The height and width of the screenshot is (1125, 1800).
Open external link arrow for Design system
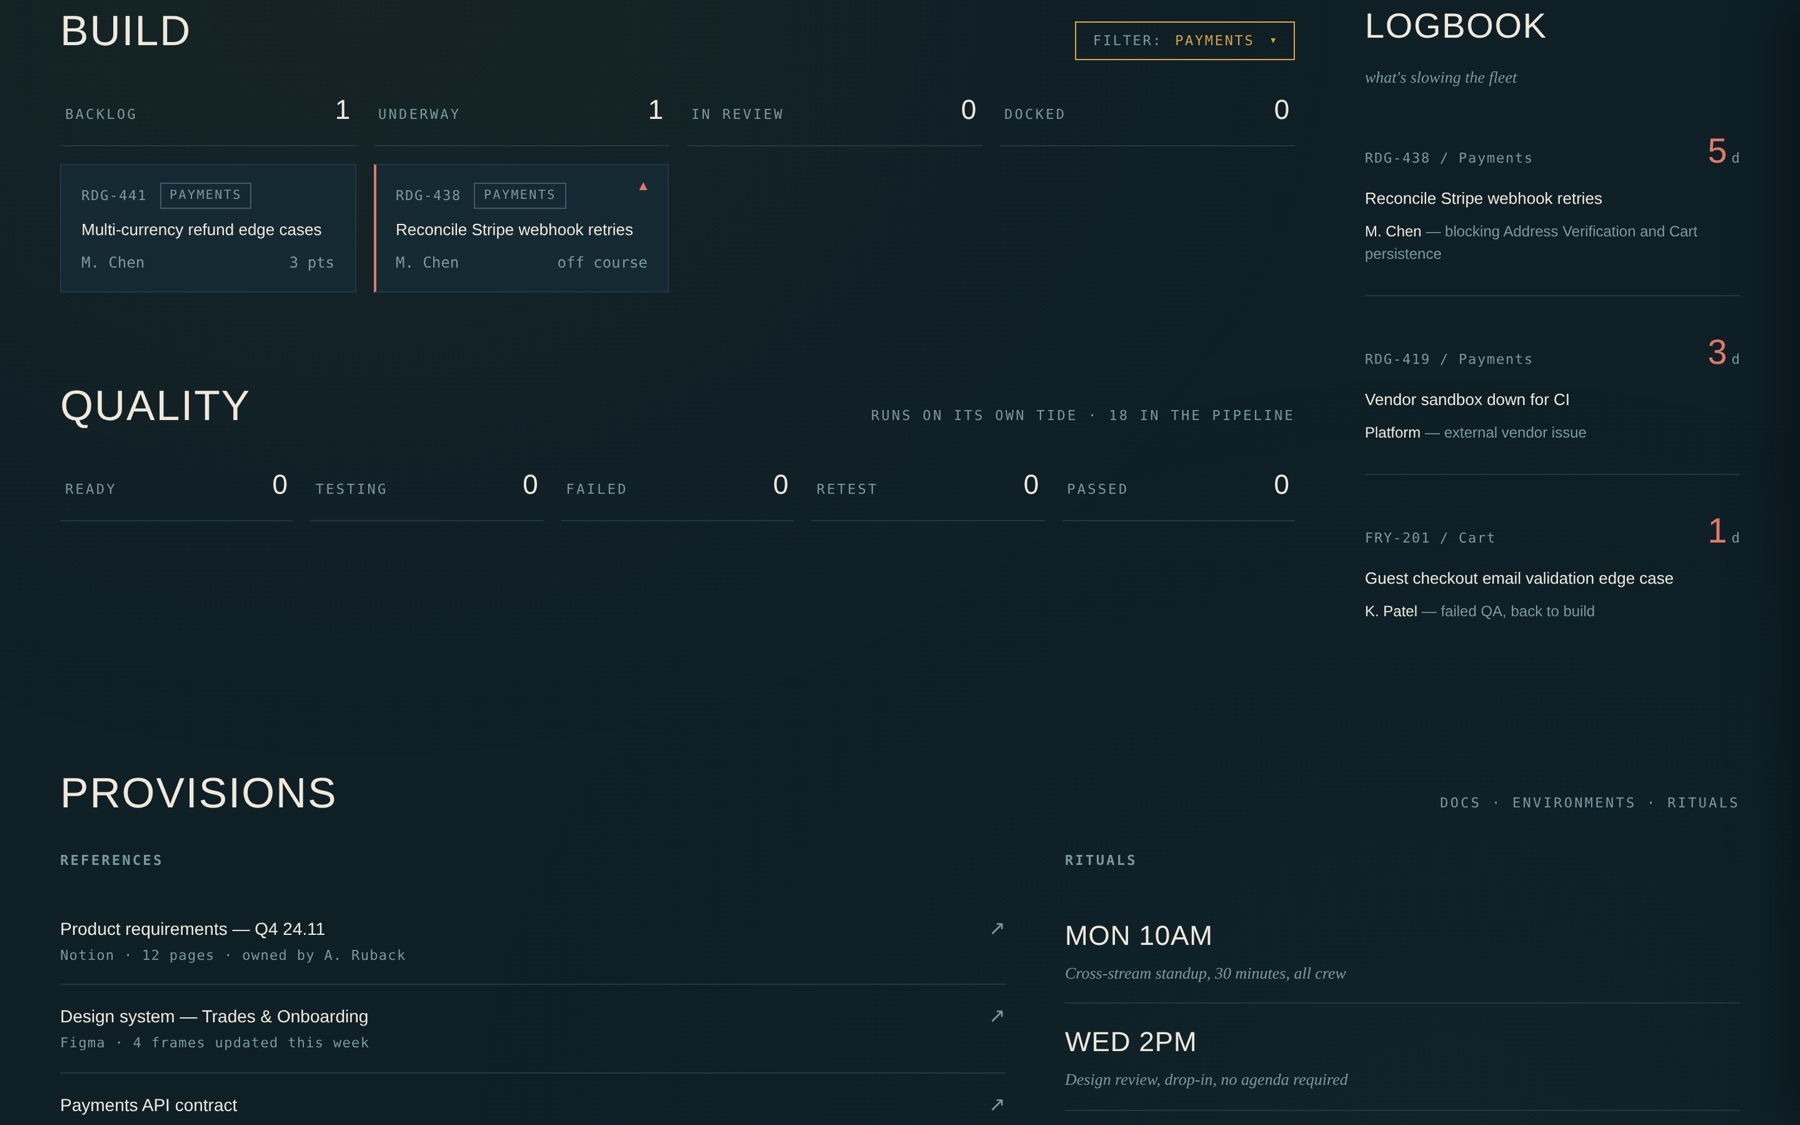click(x=997, y=1016)
